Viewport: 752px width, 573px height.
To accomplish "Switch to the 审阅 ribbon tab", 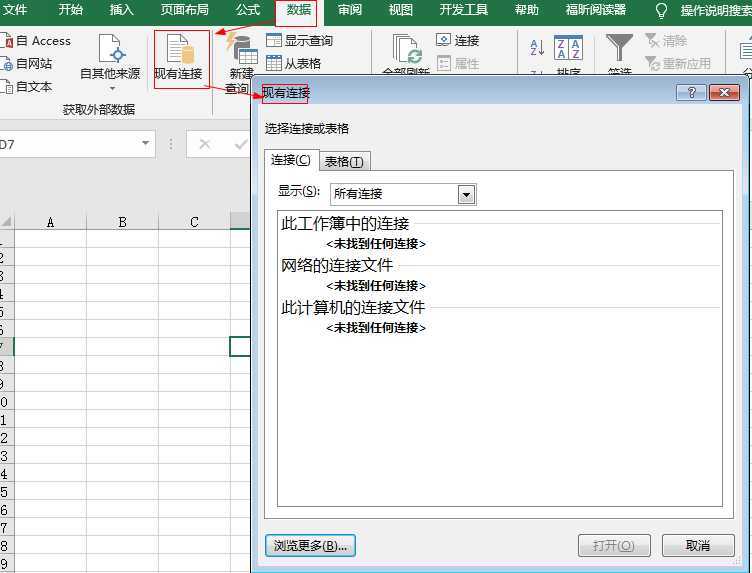I will (350, 10).
